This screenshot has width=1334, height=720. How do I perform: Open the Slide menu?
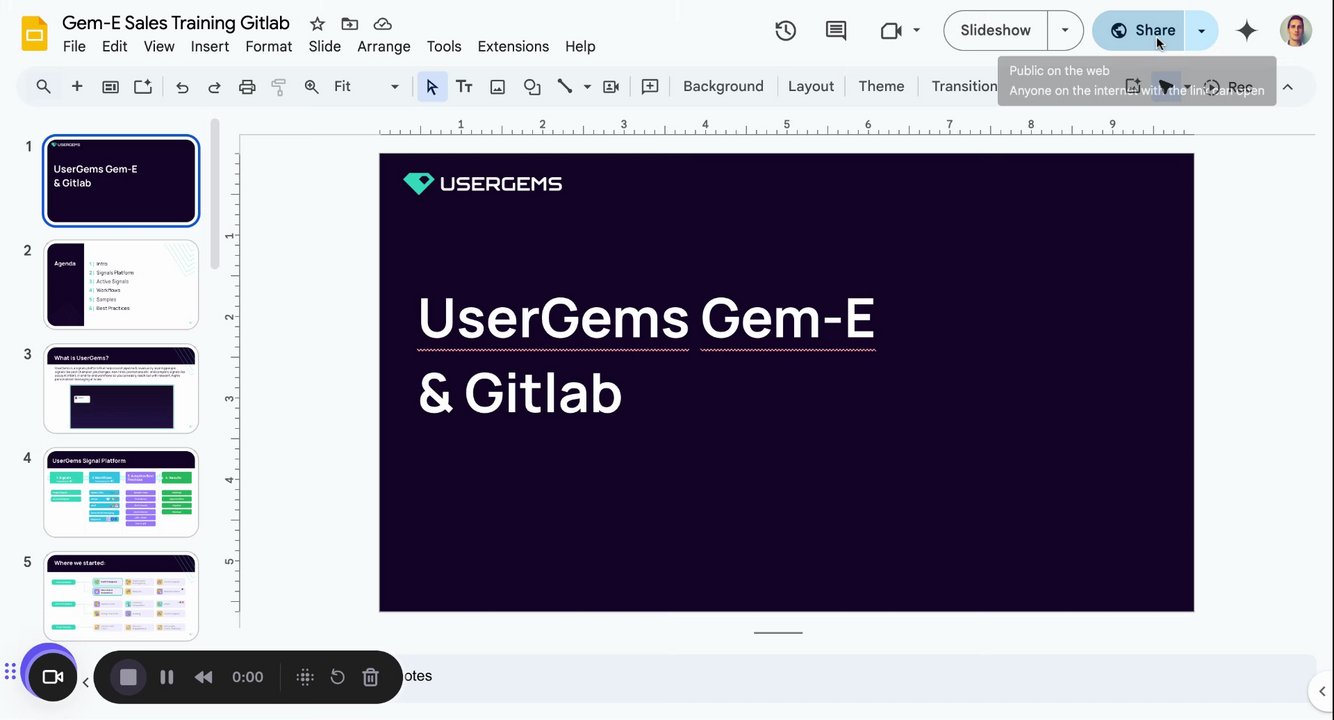(x=325, y=47)
